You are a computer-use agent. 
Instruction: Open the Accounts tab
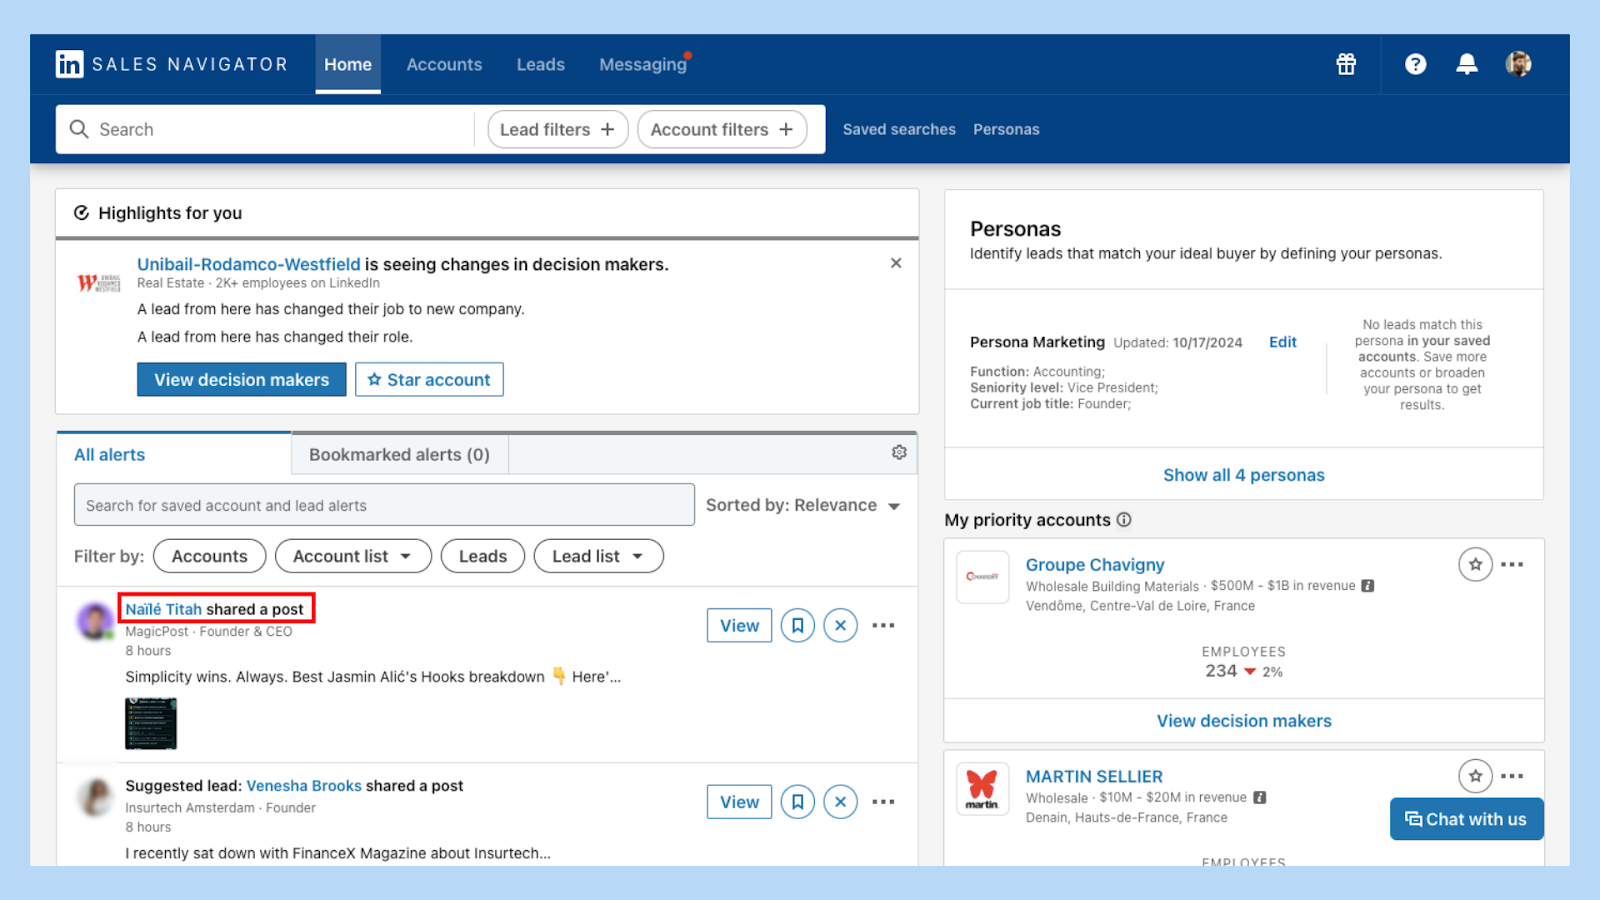point(444,64)
